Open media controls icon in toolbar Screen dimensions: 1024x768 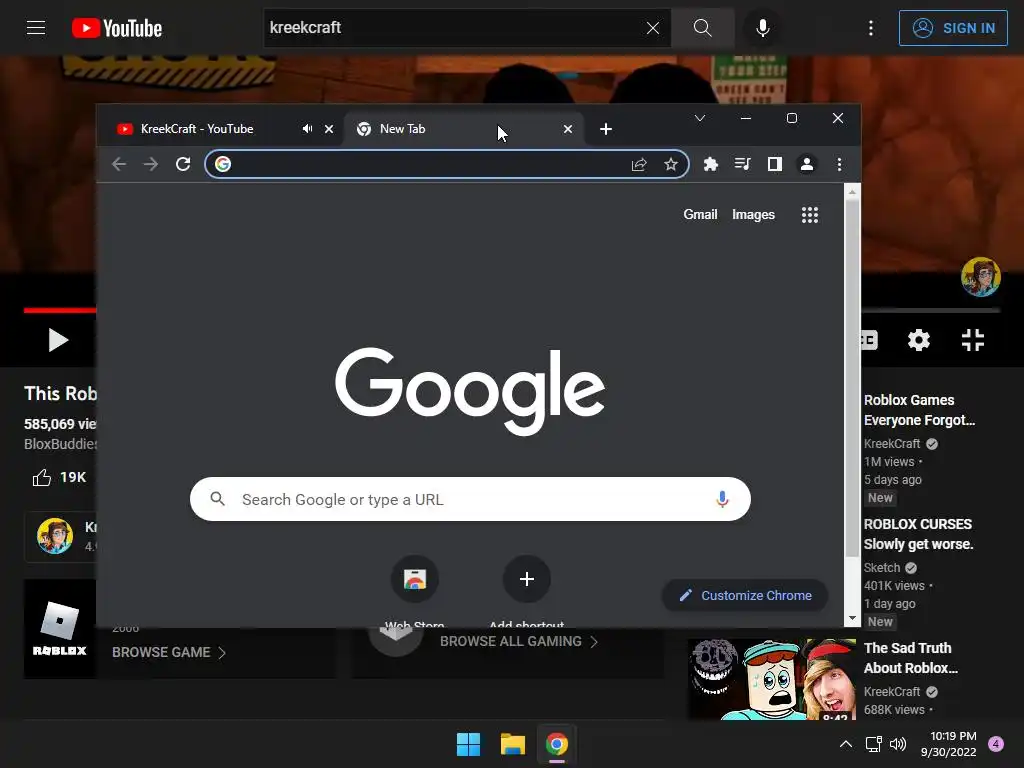point(743,164)
